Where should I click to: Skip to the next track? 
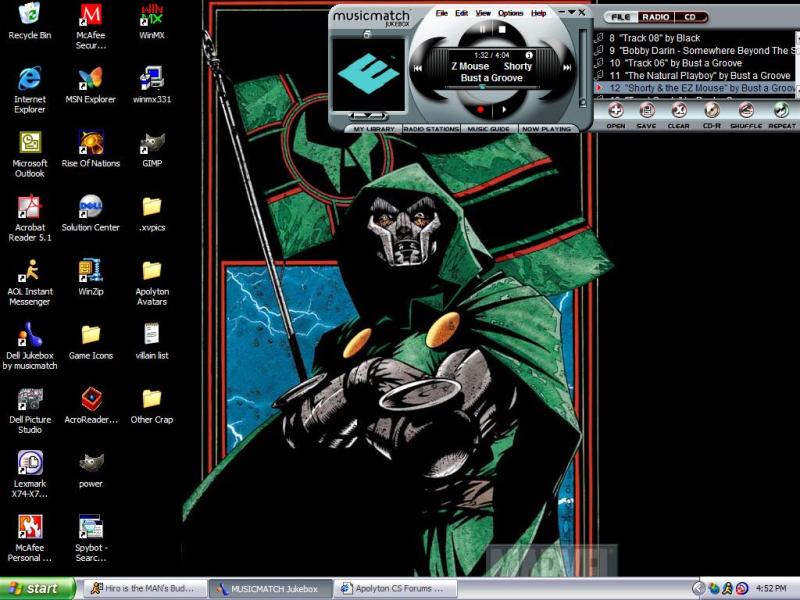pyautogui.click(x=567, y=68)
